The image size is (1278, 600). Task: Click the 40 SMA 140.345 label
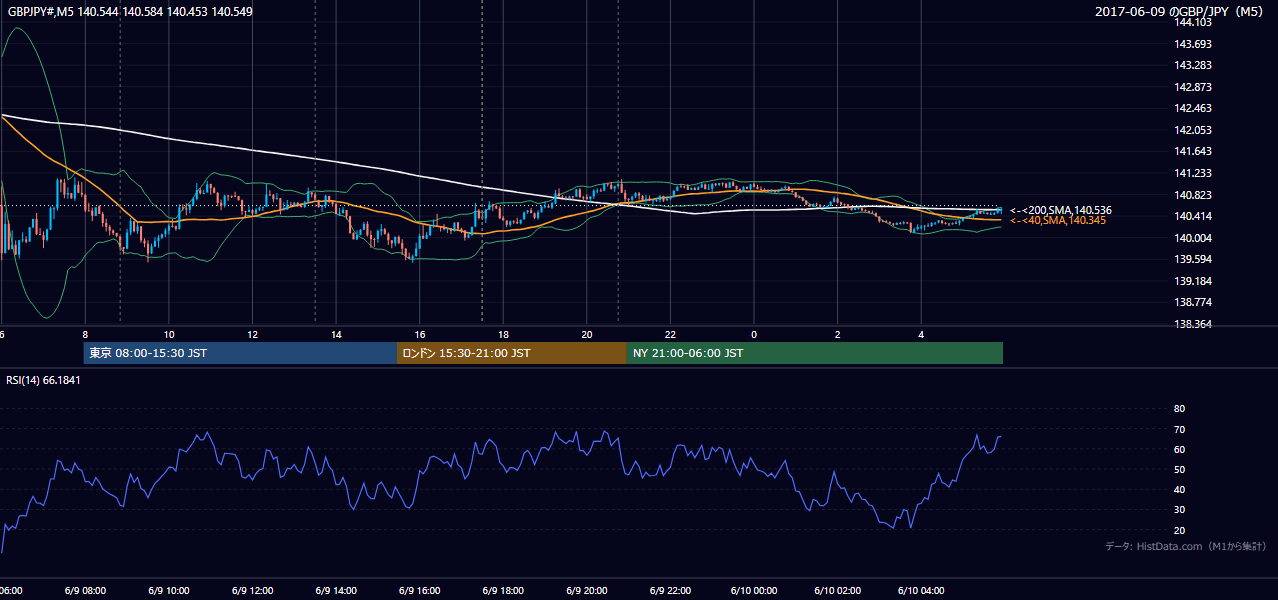tap(1057, 220)
